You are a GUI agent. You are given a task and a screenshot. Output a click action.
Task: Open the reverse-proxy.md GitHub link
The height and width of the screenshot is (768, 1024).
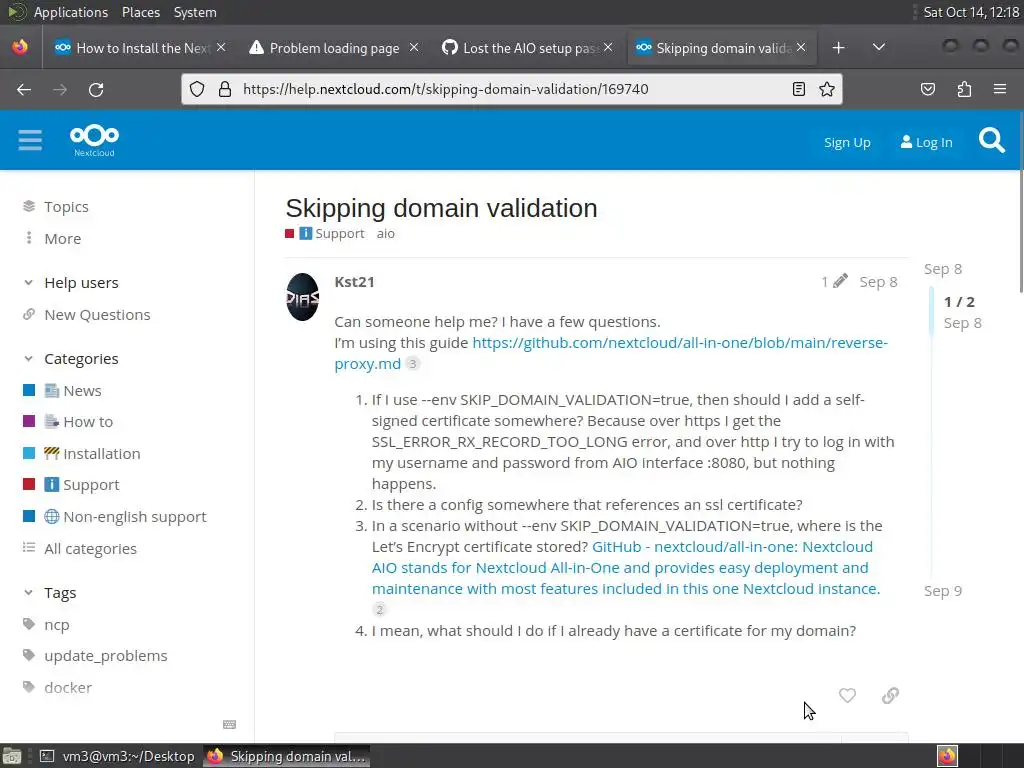(x=611, y=353)
